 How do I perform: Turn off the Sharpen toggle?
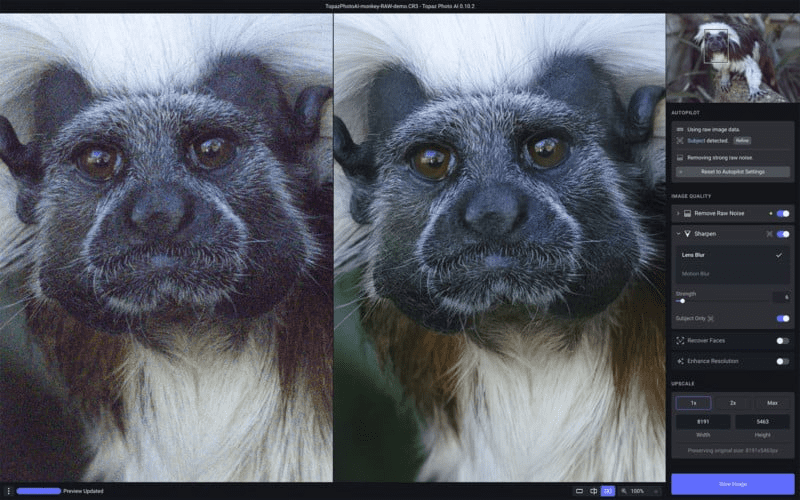[x=782, y=234]
